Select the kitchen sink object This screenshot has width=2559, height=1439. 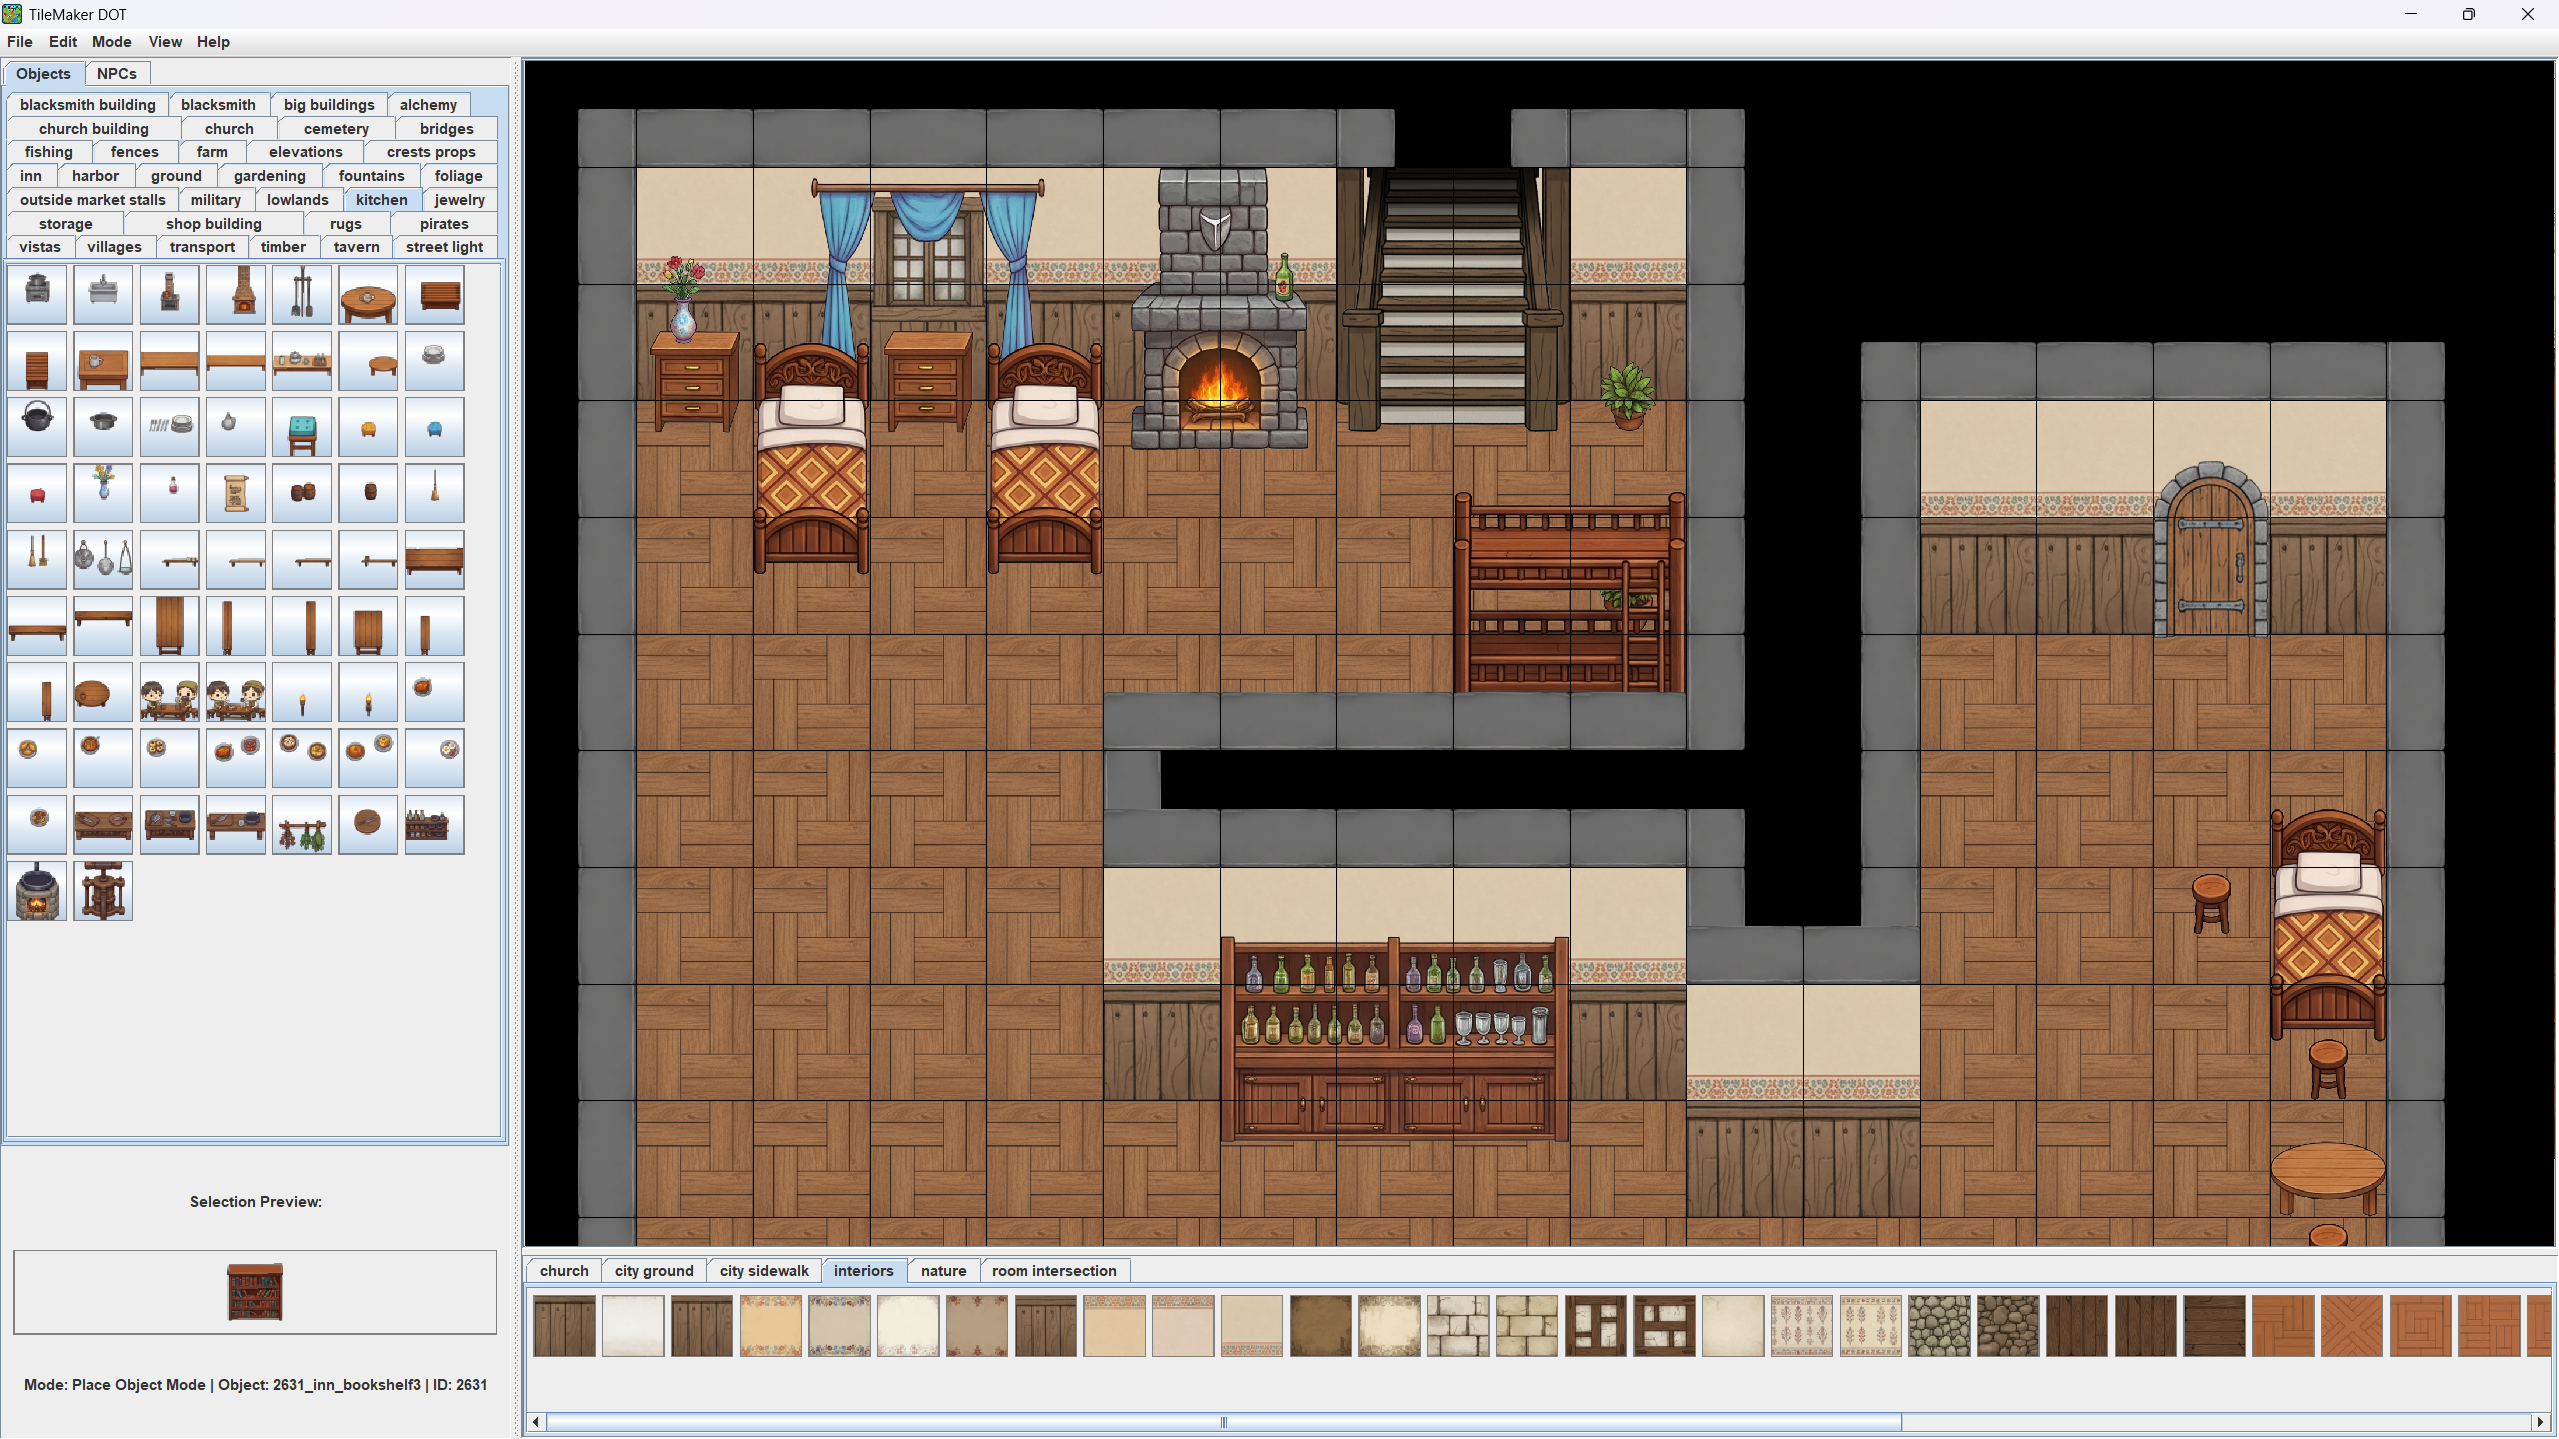(x=103, y=294)
